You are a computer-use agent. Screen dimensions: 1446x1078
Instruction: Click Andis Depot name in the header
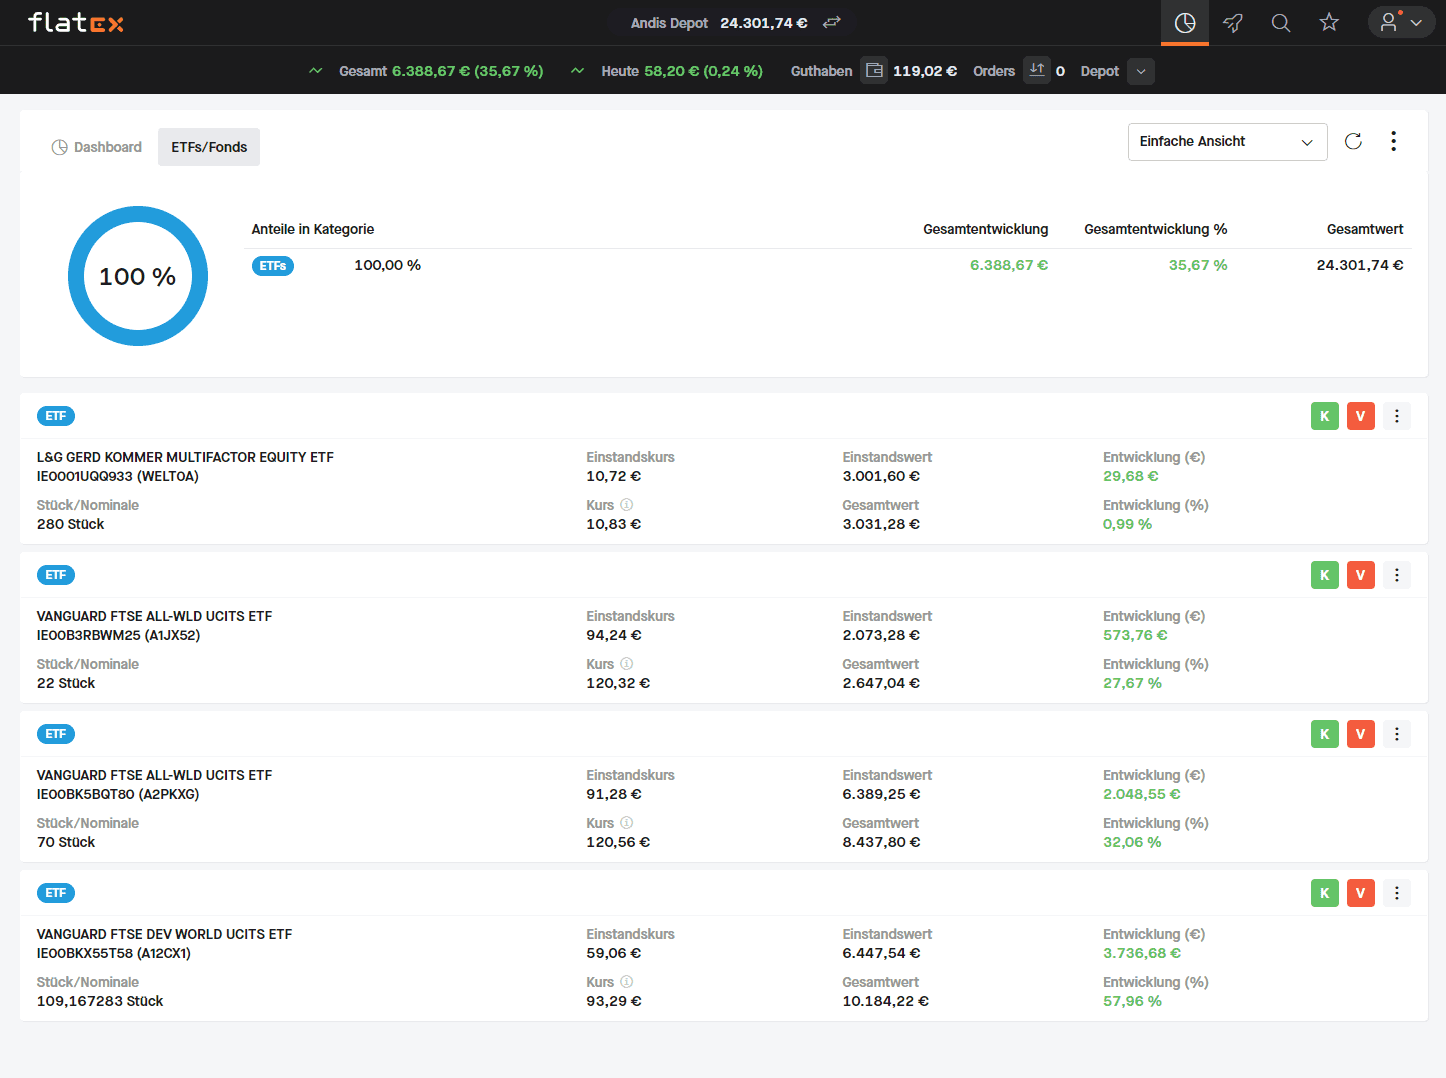[669, 23]
